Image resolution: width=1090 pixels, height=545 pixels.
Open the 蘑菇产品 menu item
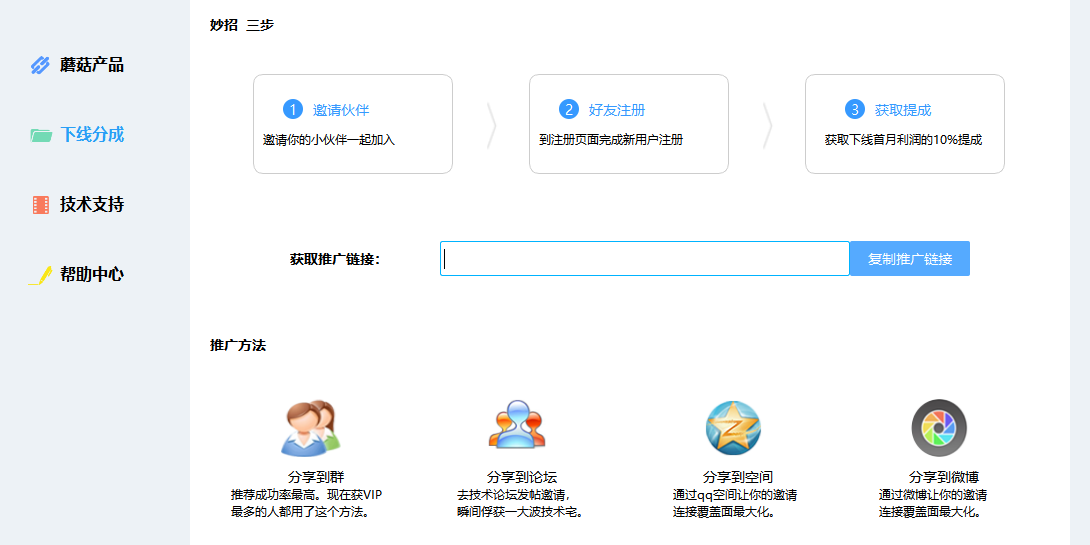(92, 65)
